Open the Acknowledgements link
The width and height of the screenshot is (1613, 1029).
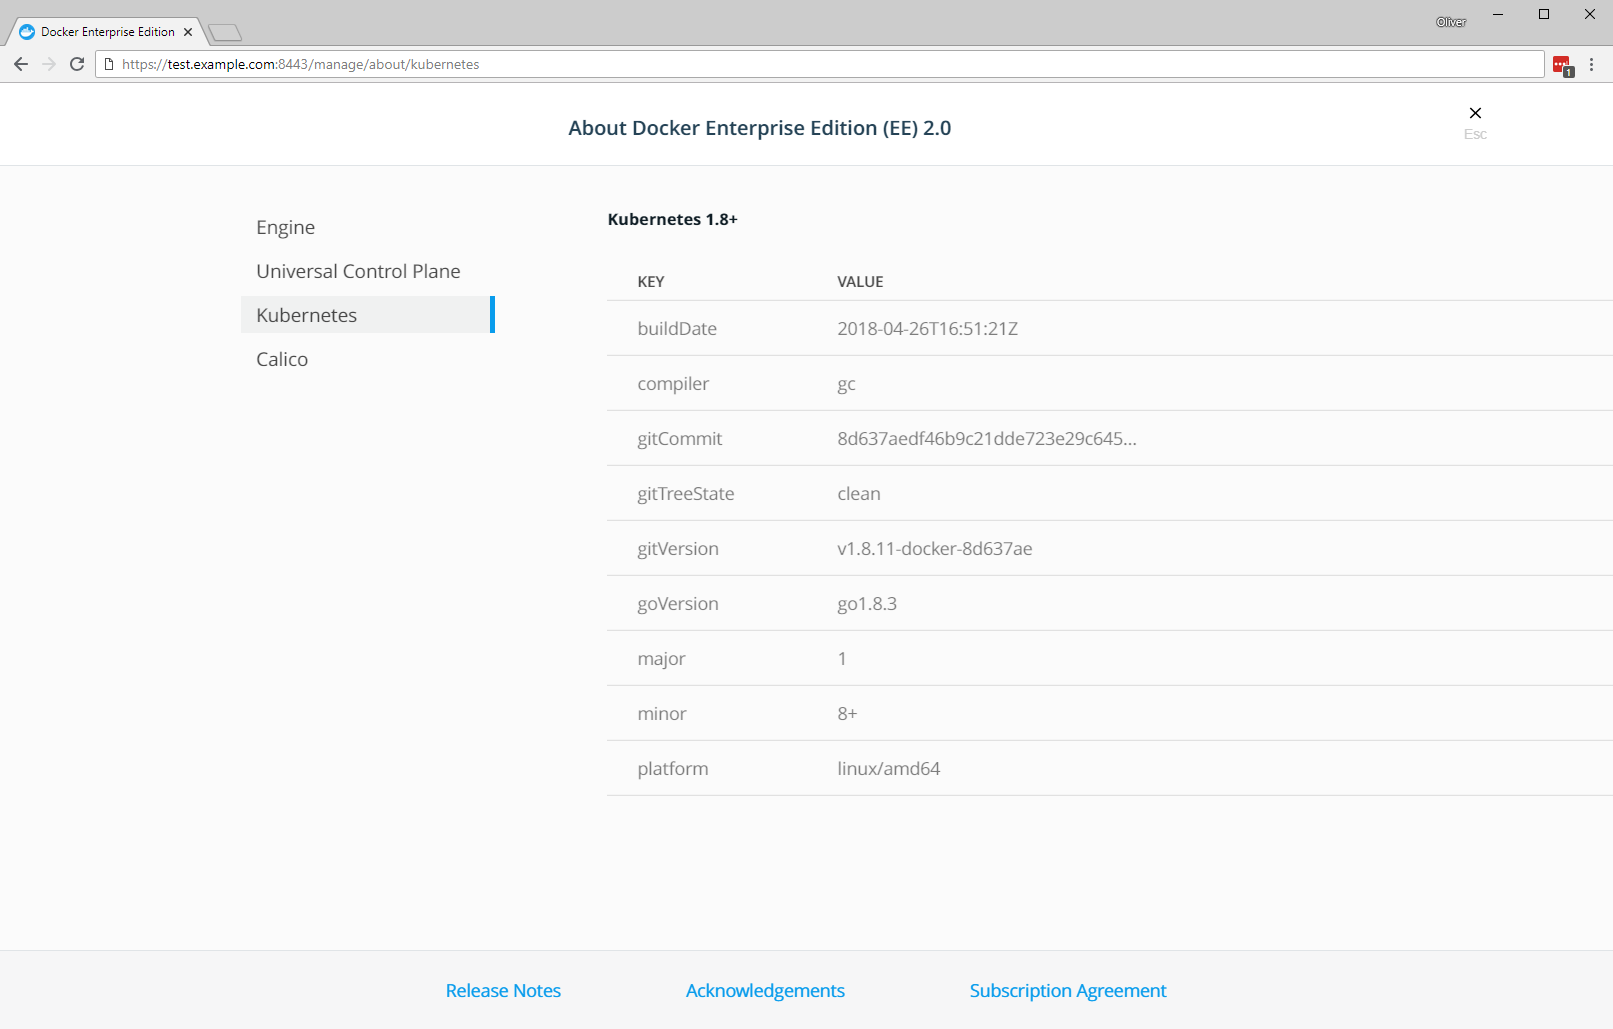click(764, 990)
